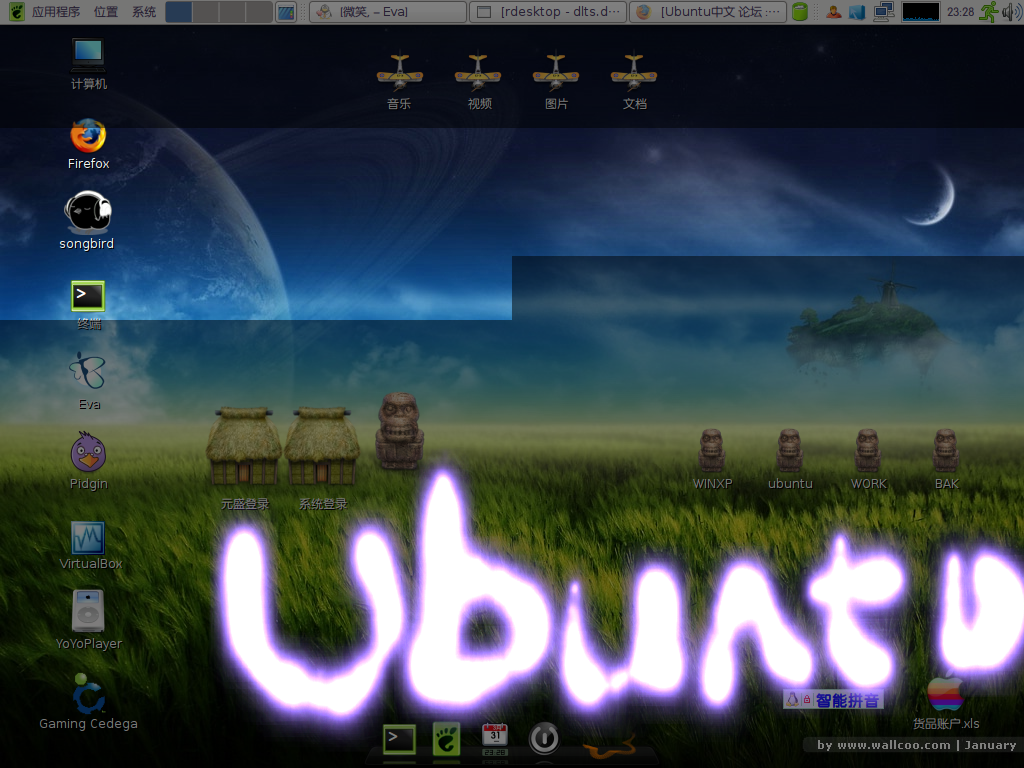Click the user avatar icon in top panel
This screenshot has height=768, width=1024.
coord(833,12)
